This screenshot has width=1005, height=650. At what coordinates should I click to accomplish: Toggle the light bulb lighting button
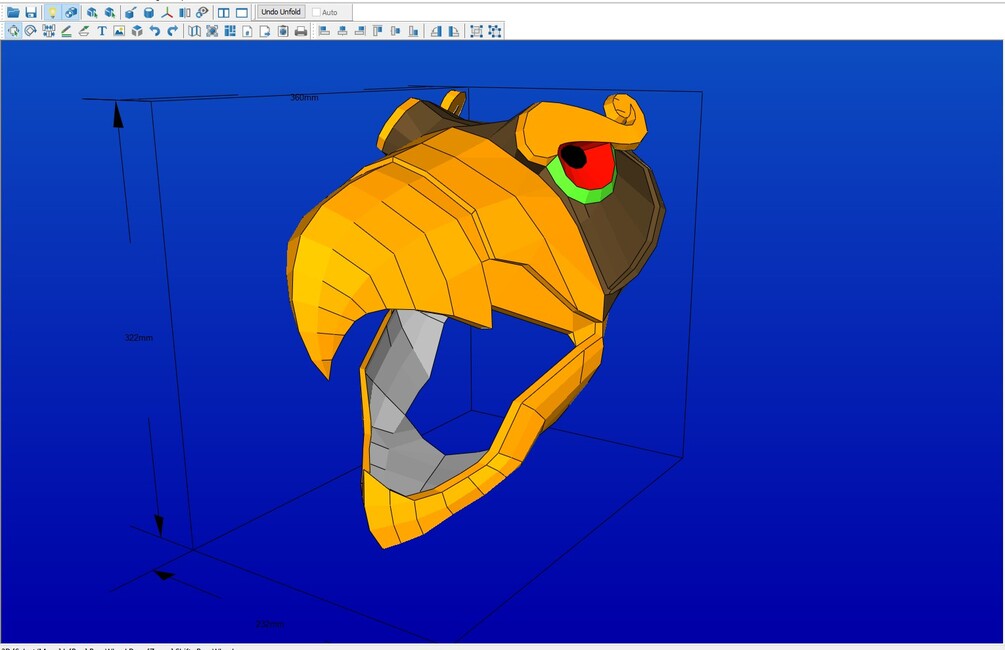coord(53,12)
